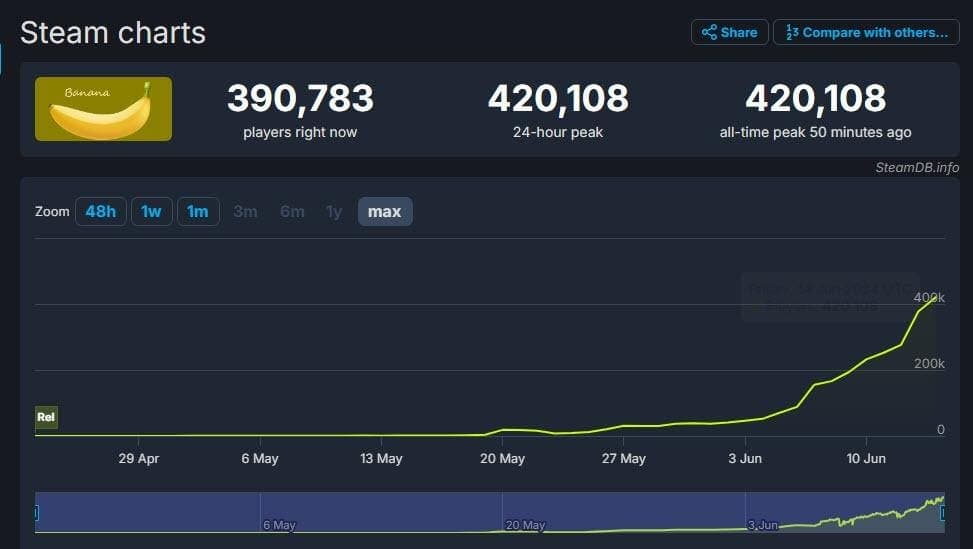The image size is (973, 549).
Task: Set chart zoom to 48h
Action: coord(101,212)
